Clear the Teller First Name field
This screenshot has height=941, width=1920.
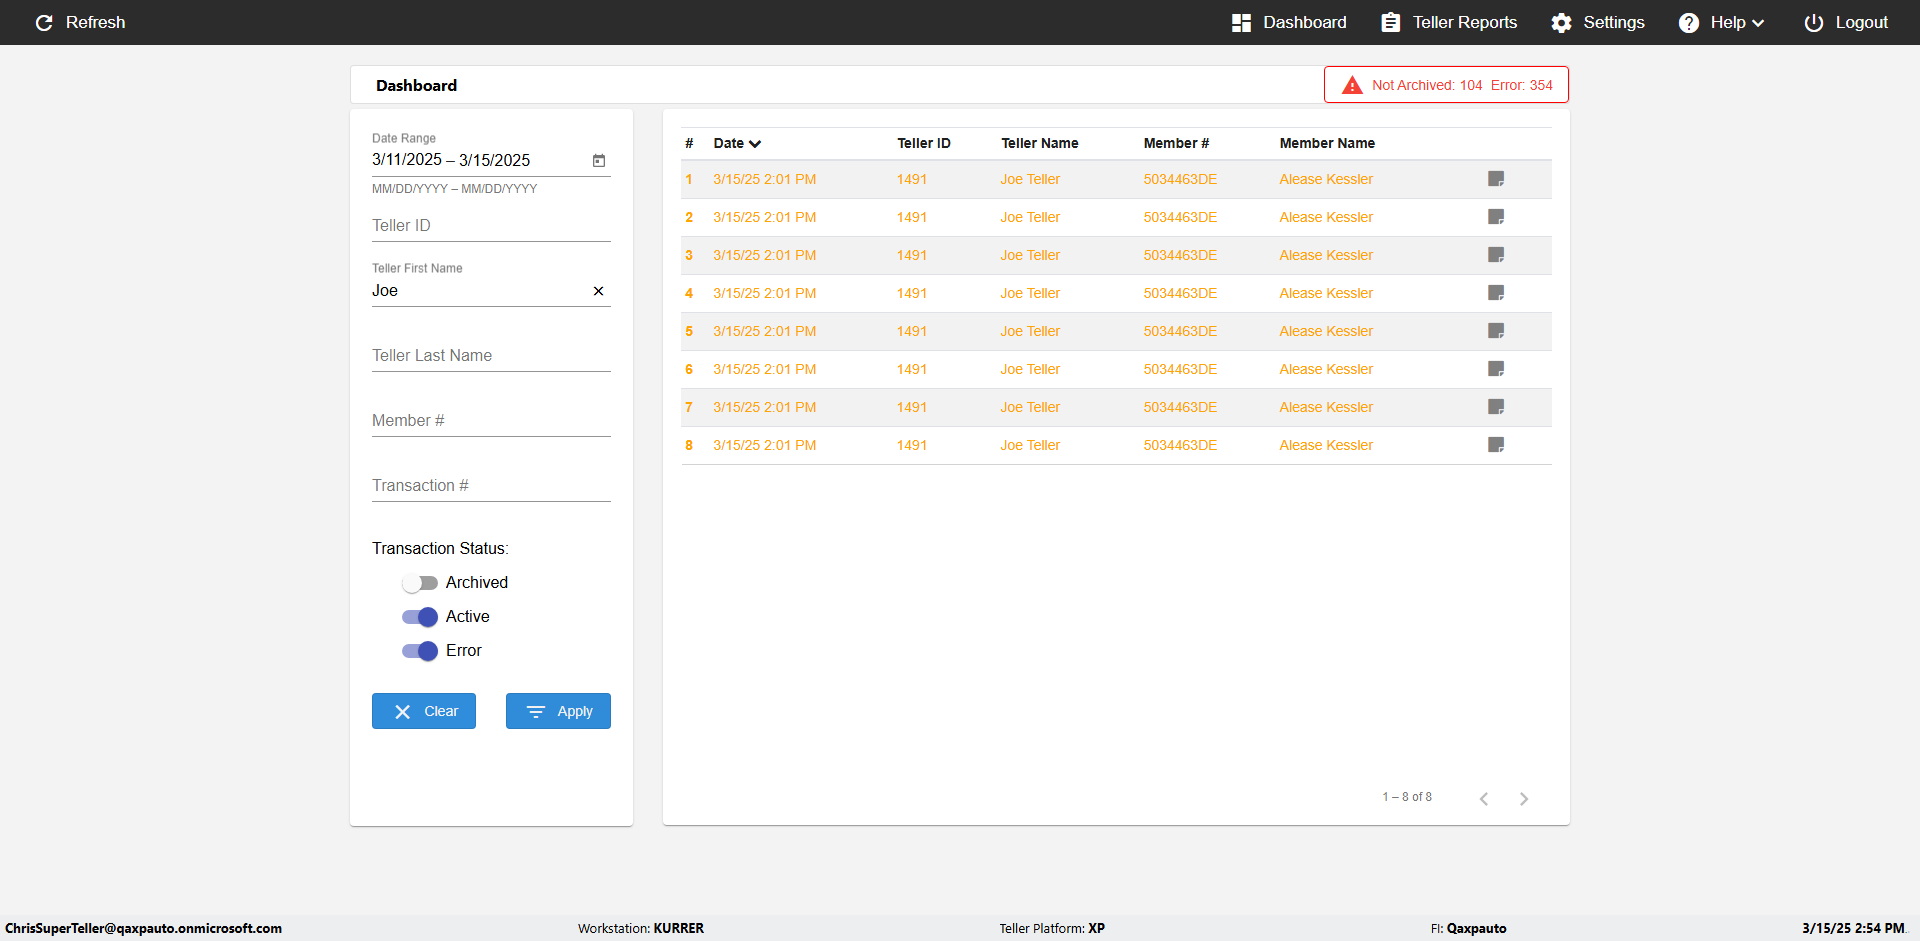pos(598,291)
